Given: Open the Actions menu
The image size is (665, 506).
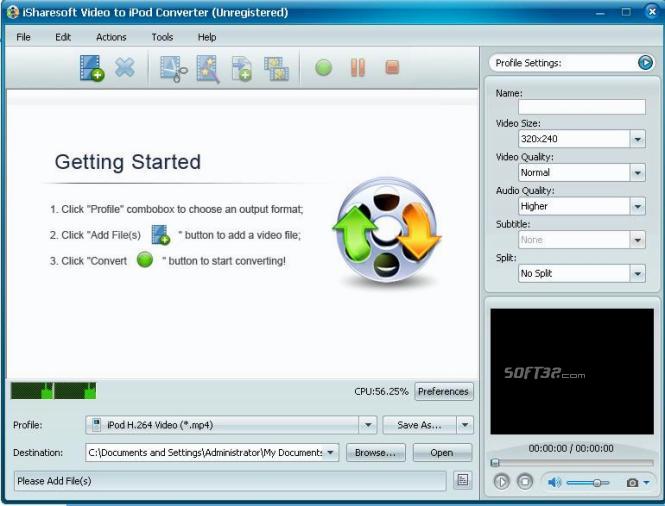Looking at the screenshot, I should [111, 37].
